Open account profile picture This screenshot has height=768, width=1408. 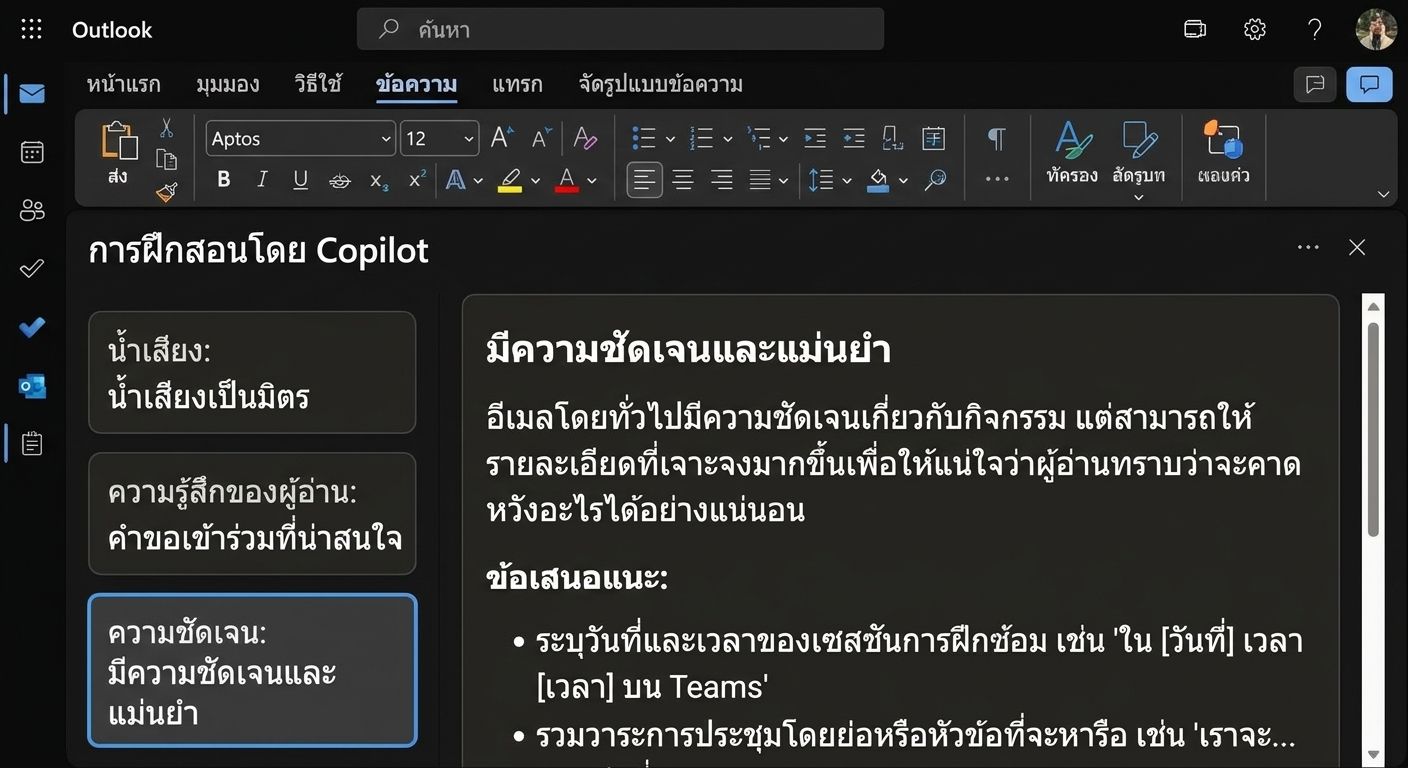[x=1376, y=29]
